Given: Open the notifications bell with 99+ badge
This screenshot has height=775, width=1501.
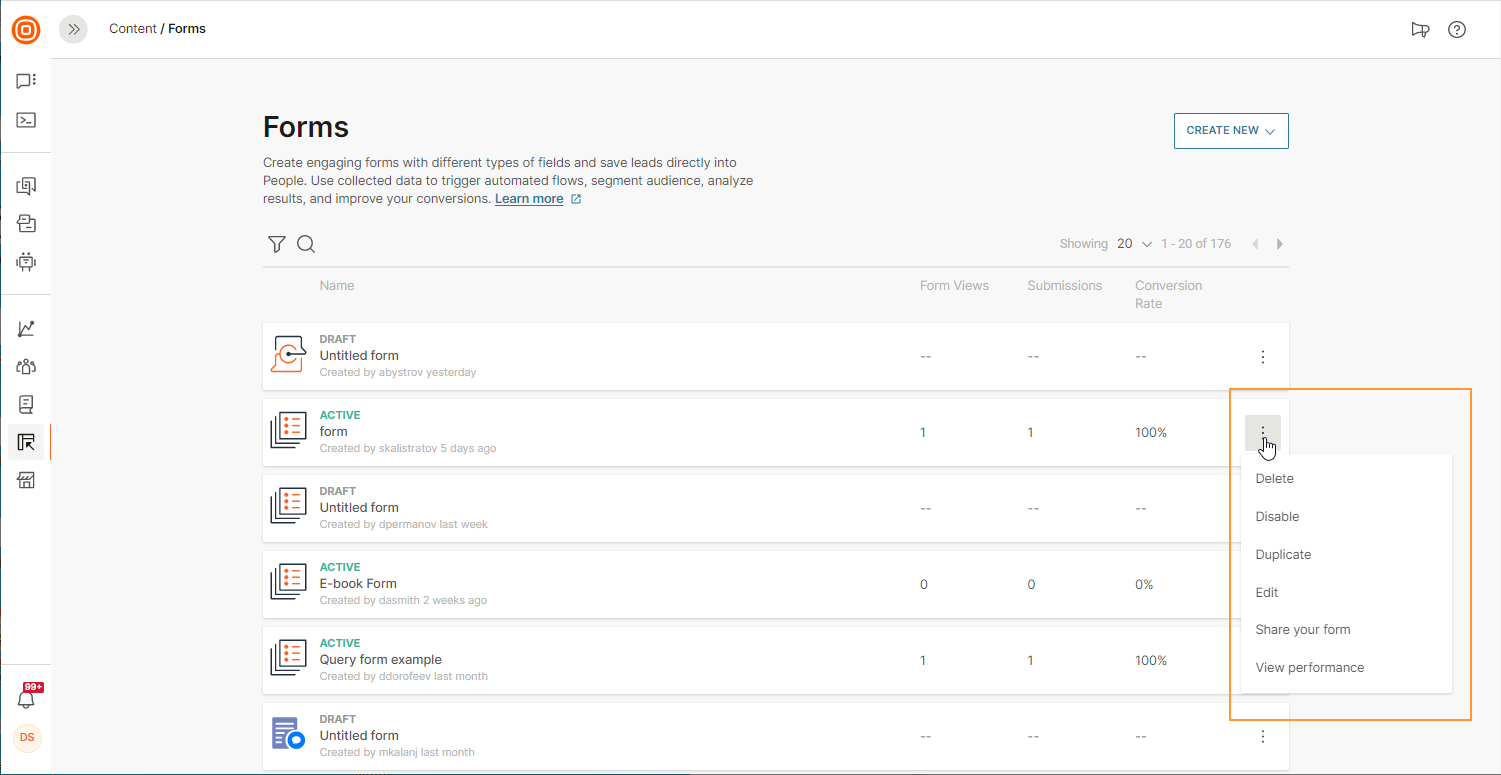Looking at the screenshot, I should (27, 698).
